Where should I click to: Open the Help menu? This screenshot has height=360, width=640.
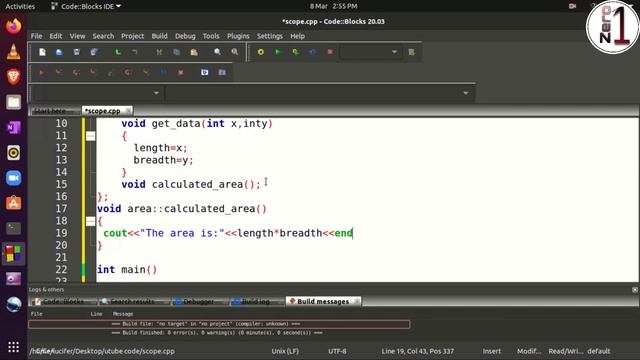(297, 36)
